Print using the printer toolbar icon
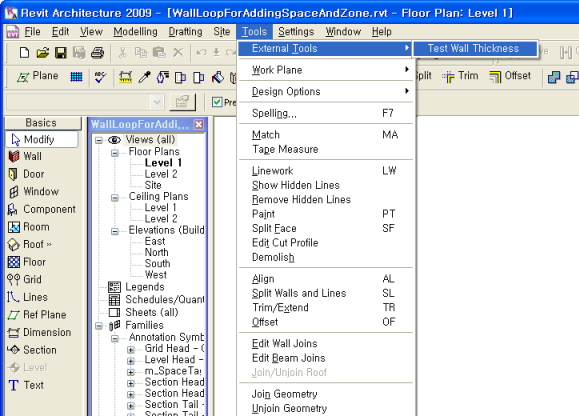 pos(97,53)
